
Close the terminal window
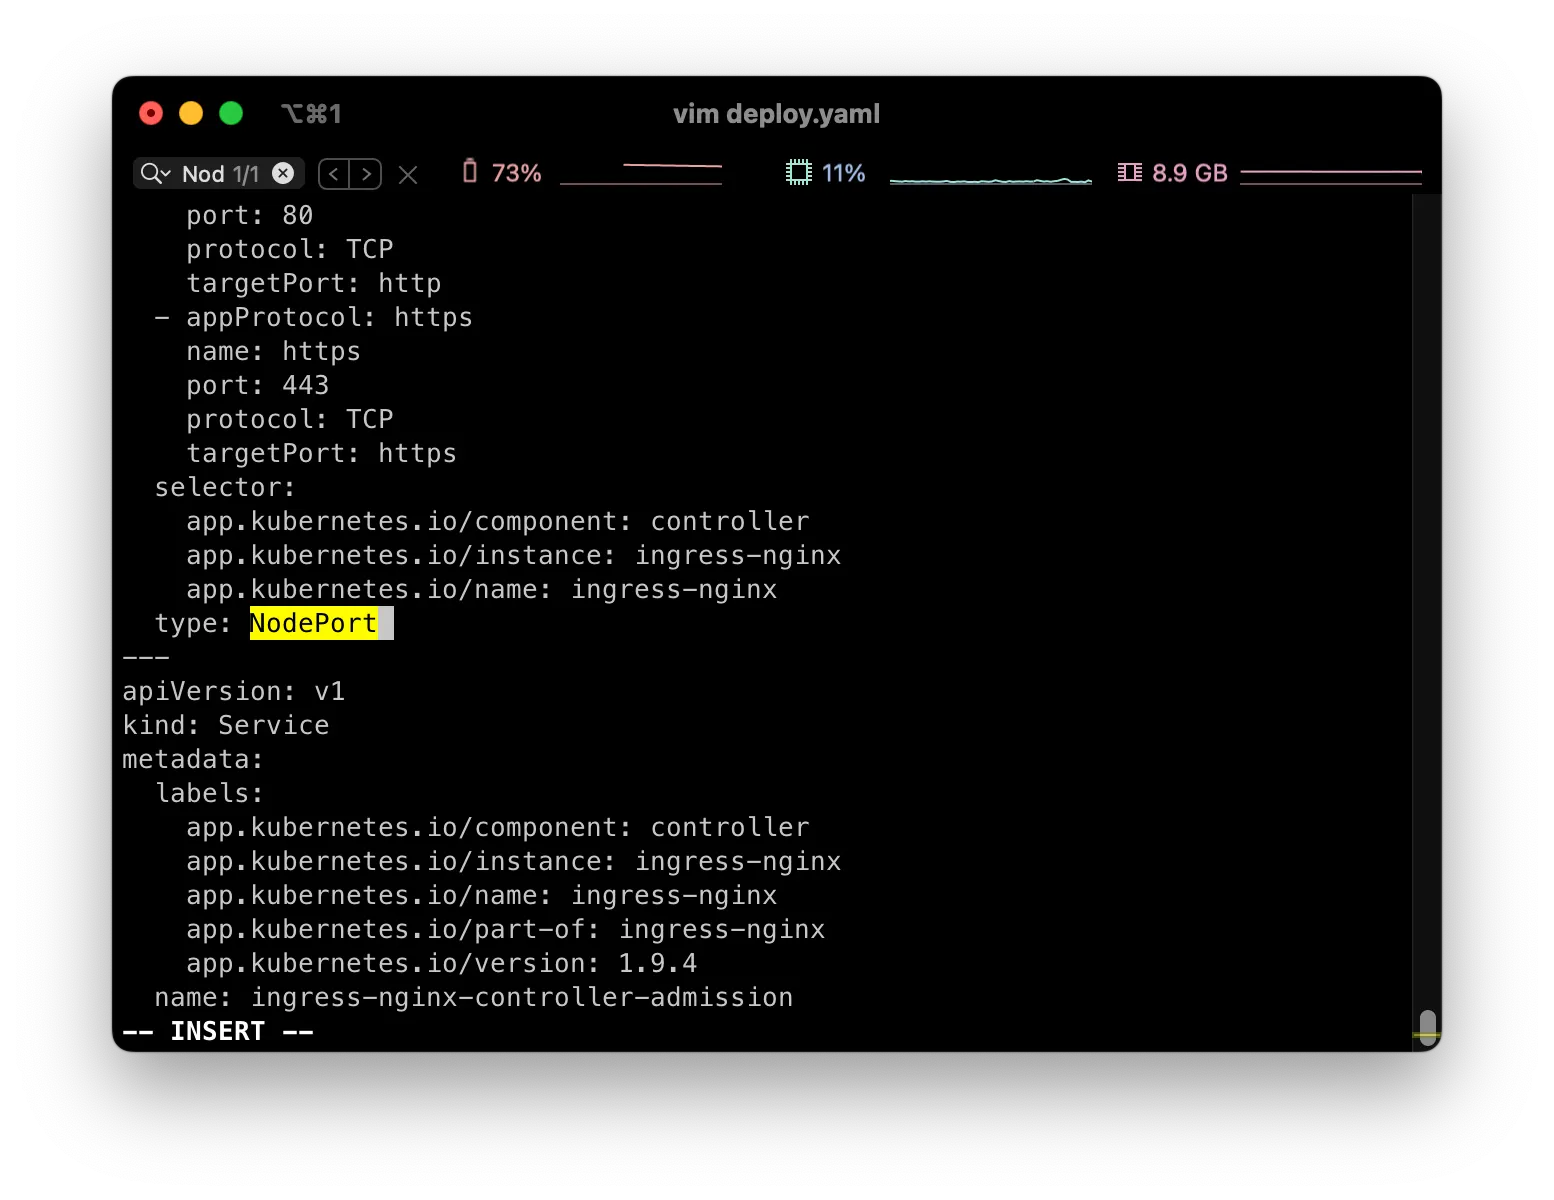(x=151, y=113)
